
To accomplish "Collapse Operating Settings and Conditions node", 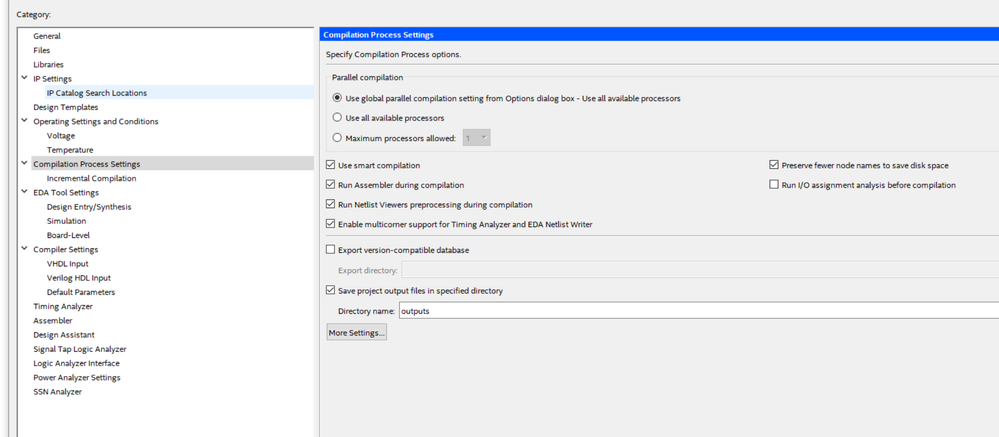I will [24, 121].
